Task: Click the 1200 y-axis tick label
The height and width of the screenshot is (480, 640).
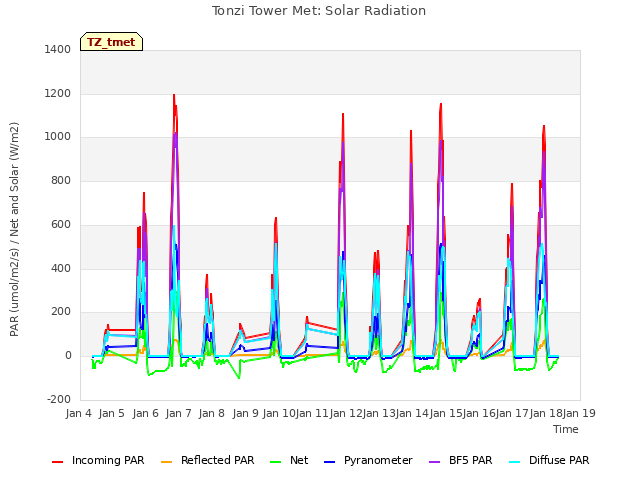Action: pyautogui.click(x=58, y=93)
